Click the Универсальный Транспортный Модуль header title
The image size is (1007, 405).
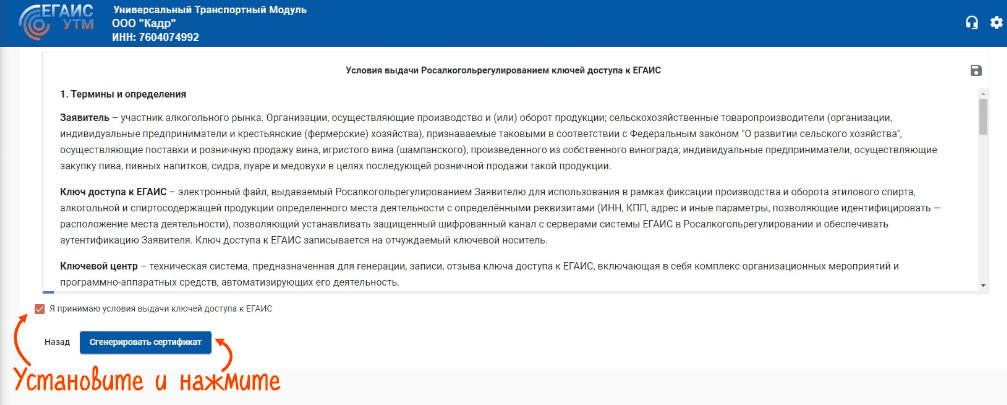211,9
